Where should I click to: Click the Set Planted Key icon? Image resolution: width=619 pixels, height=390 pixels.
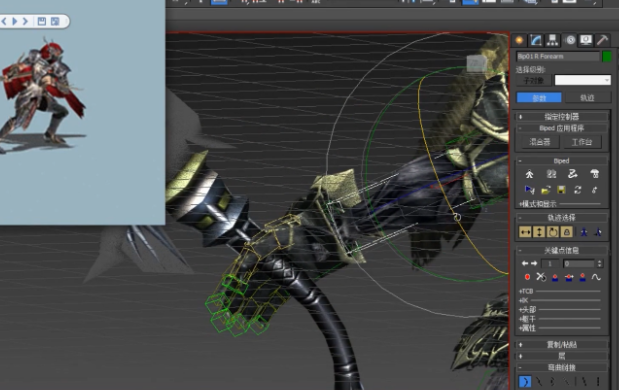pyautogui.click(x=555, y=277)
